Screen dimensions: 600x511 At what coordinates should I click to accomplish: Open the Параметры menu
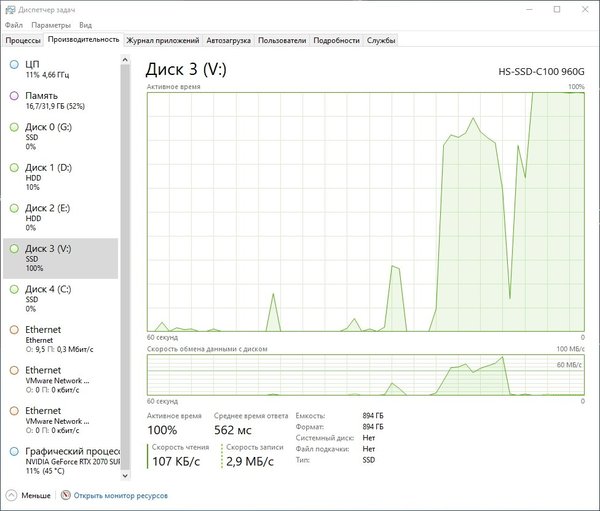[51, 25]
